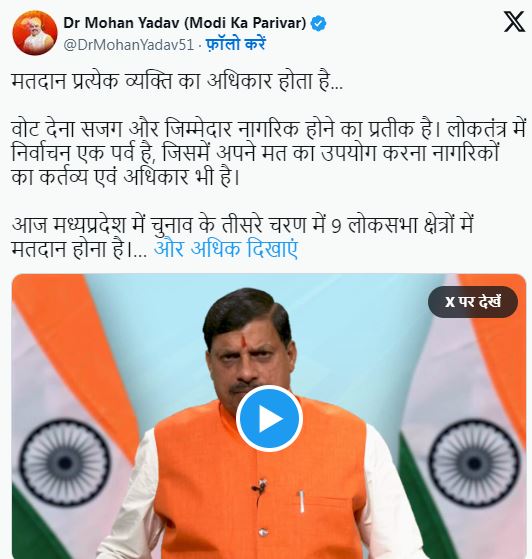Click the speaker's face in video thumbnail
This screenshot has width=532, height=559.
point(252,357)
